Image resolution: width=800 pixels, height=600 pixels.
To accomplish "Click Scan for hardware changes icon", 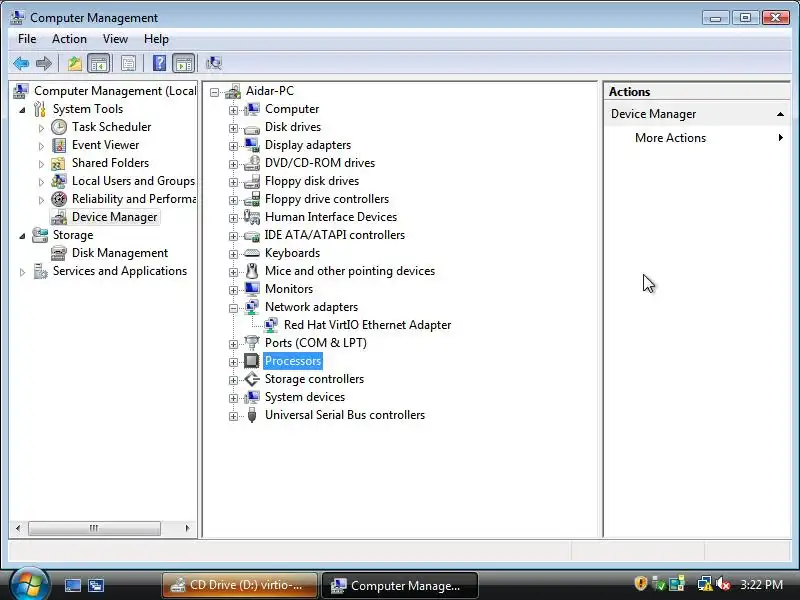I will (x=213, y=63).
